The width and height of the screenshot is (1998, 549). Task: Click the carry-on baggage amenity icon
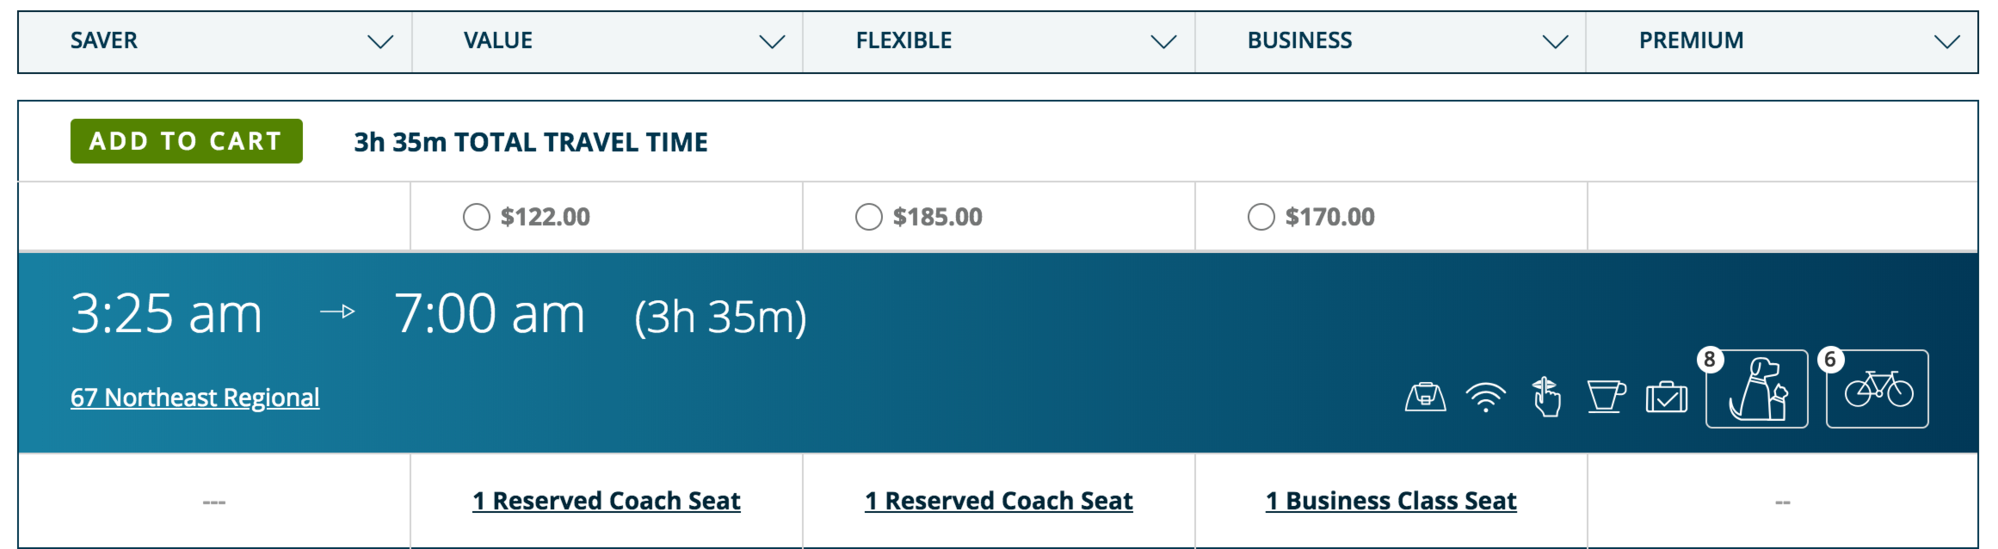pyautogui.click(x=1425, y=397)
